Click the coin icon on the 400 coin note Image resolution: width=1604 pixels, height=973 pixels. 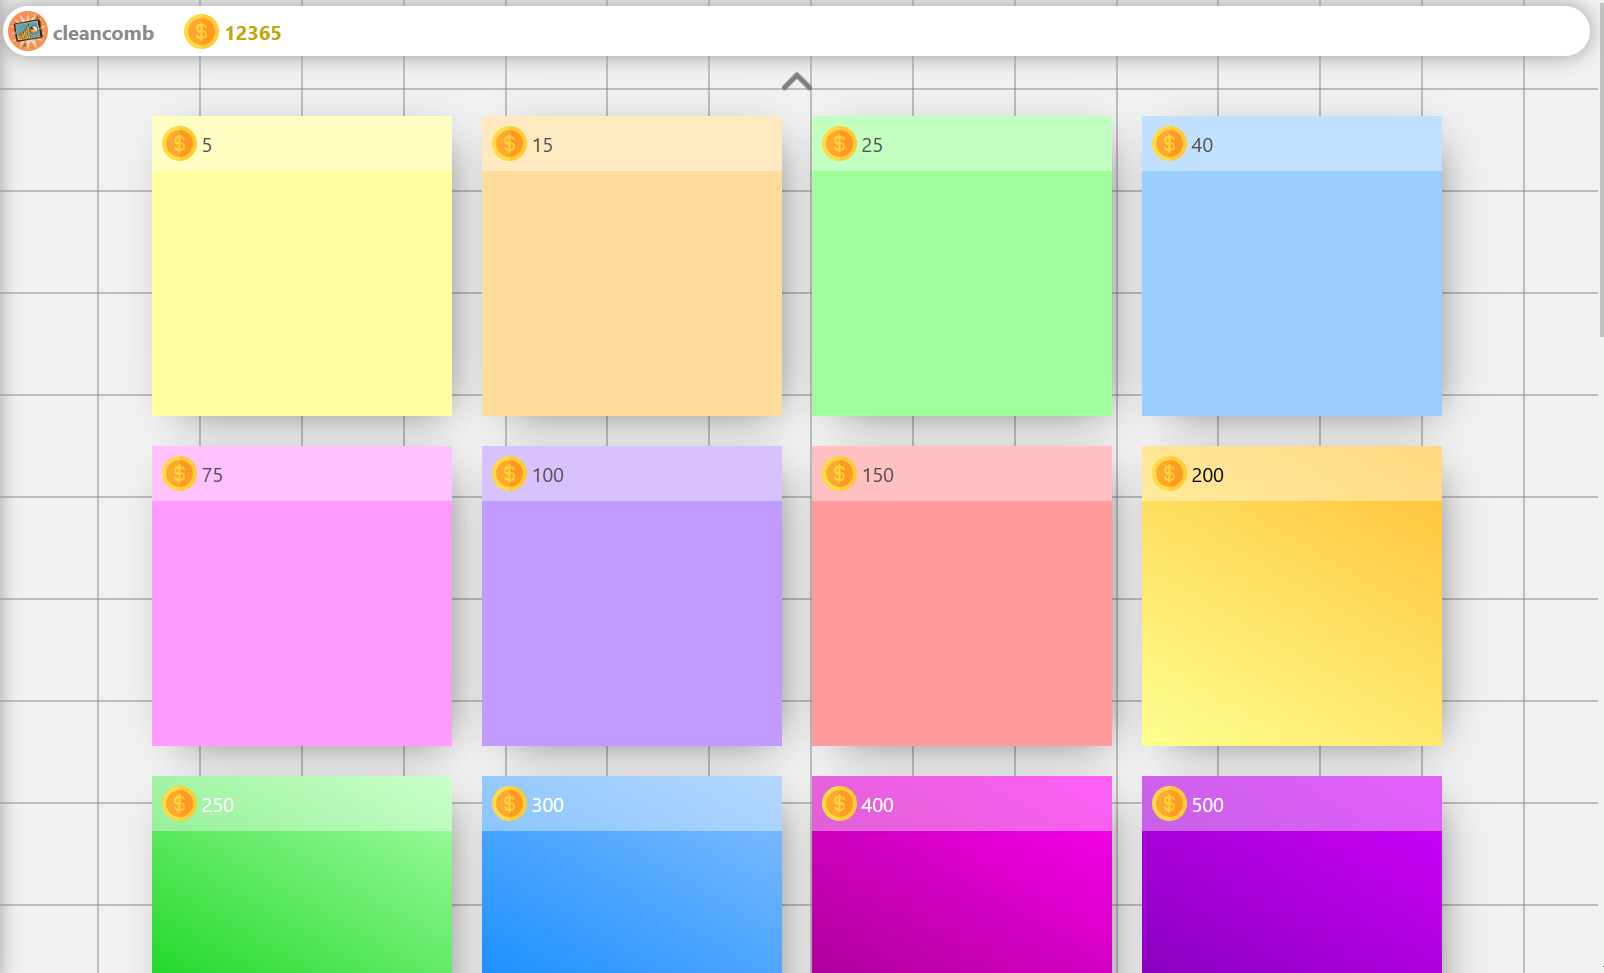click(839, 804)
